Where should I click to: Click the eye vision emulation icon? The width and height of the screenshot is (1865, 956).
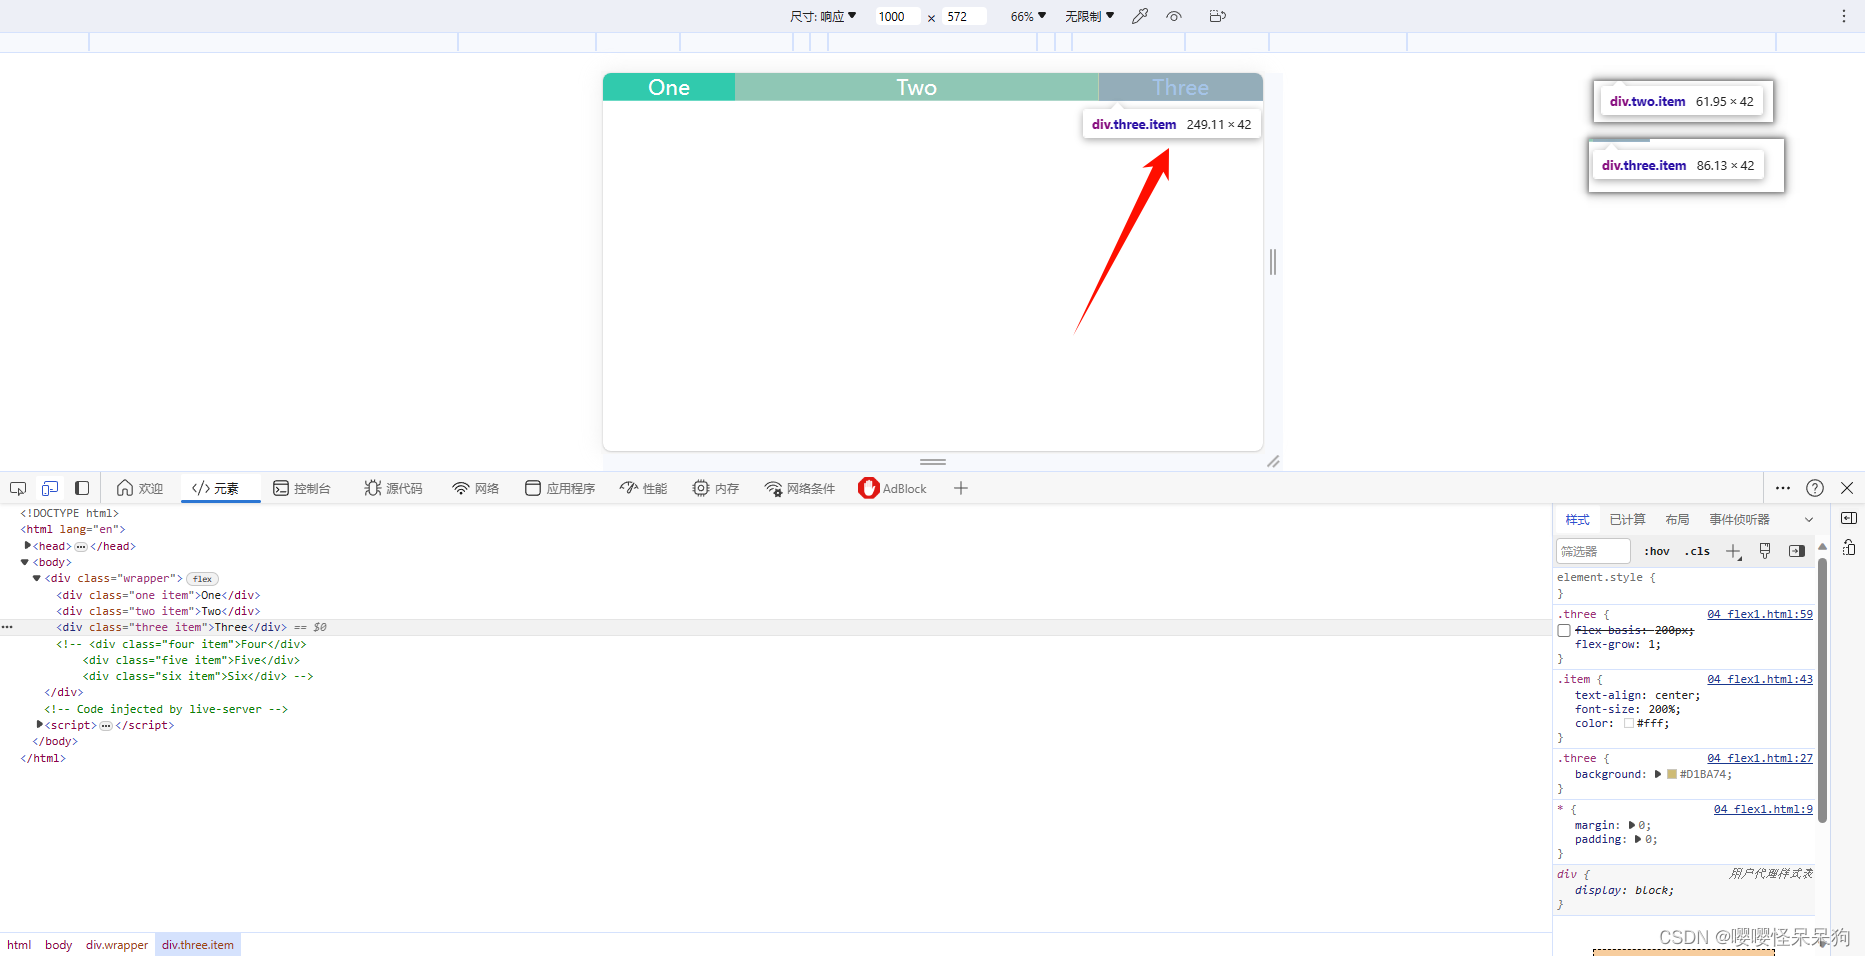point(1174,16)
